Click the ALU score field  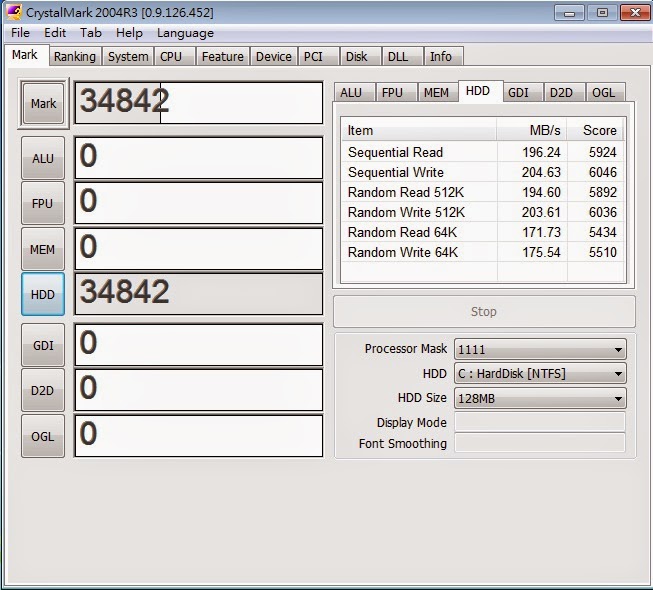click(199, 158)
